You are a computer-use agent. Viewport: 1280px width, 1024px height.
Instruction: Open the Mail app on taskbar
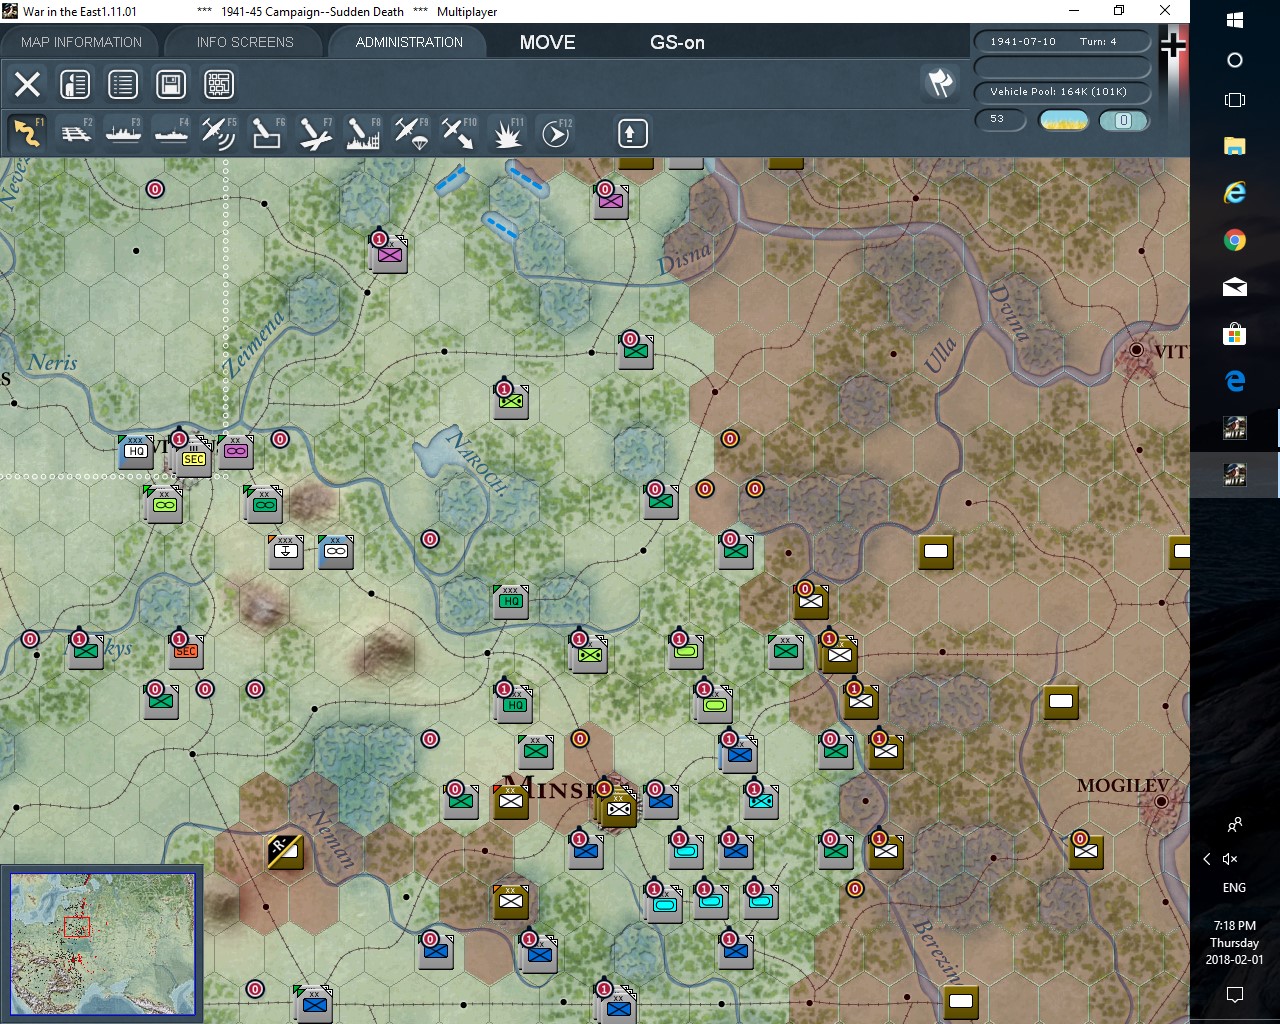pyautogui.click(x=1235, y=287)
